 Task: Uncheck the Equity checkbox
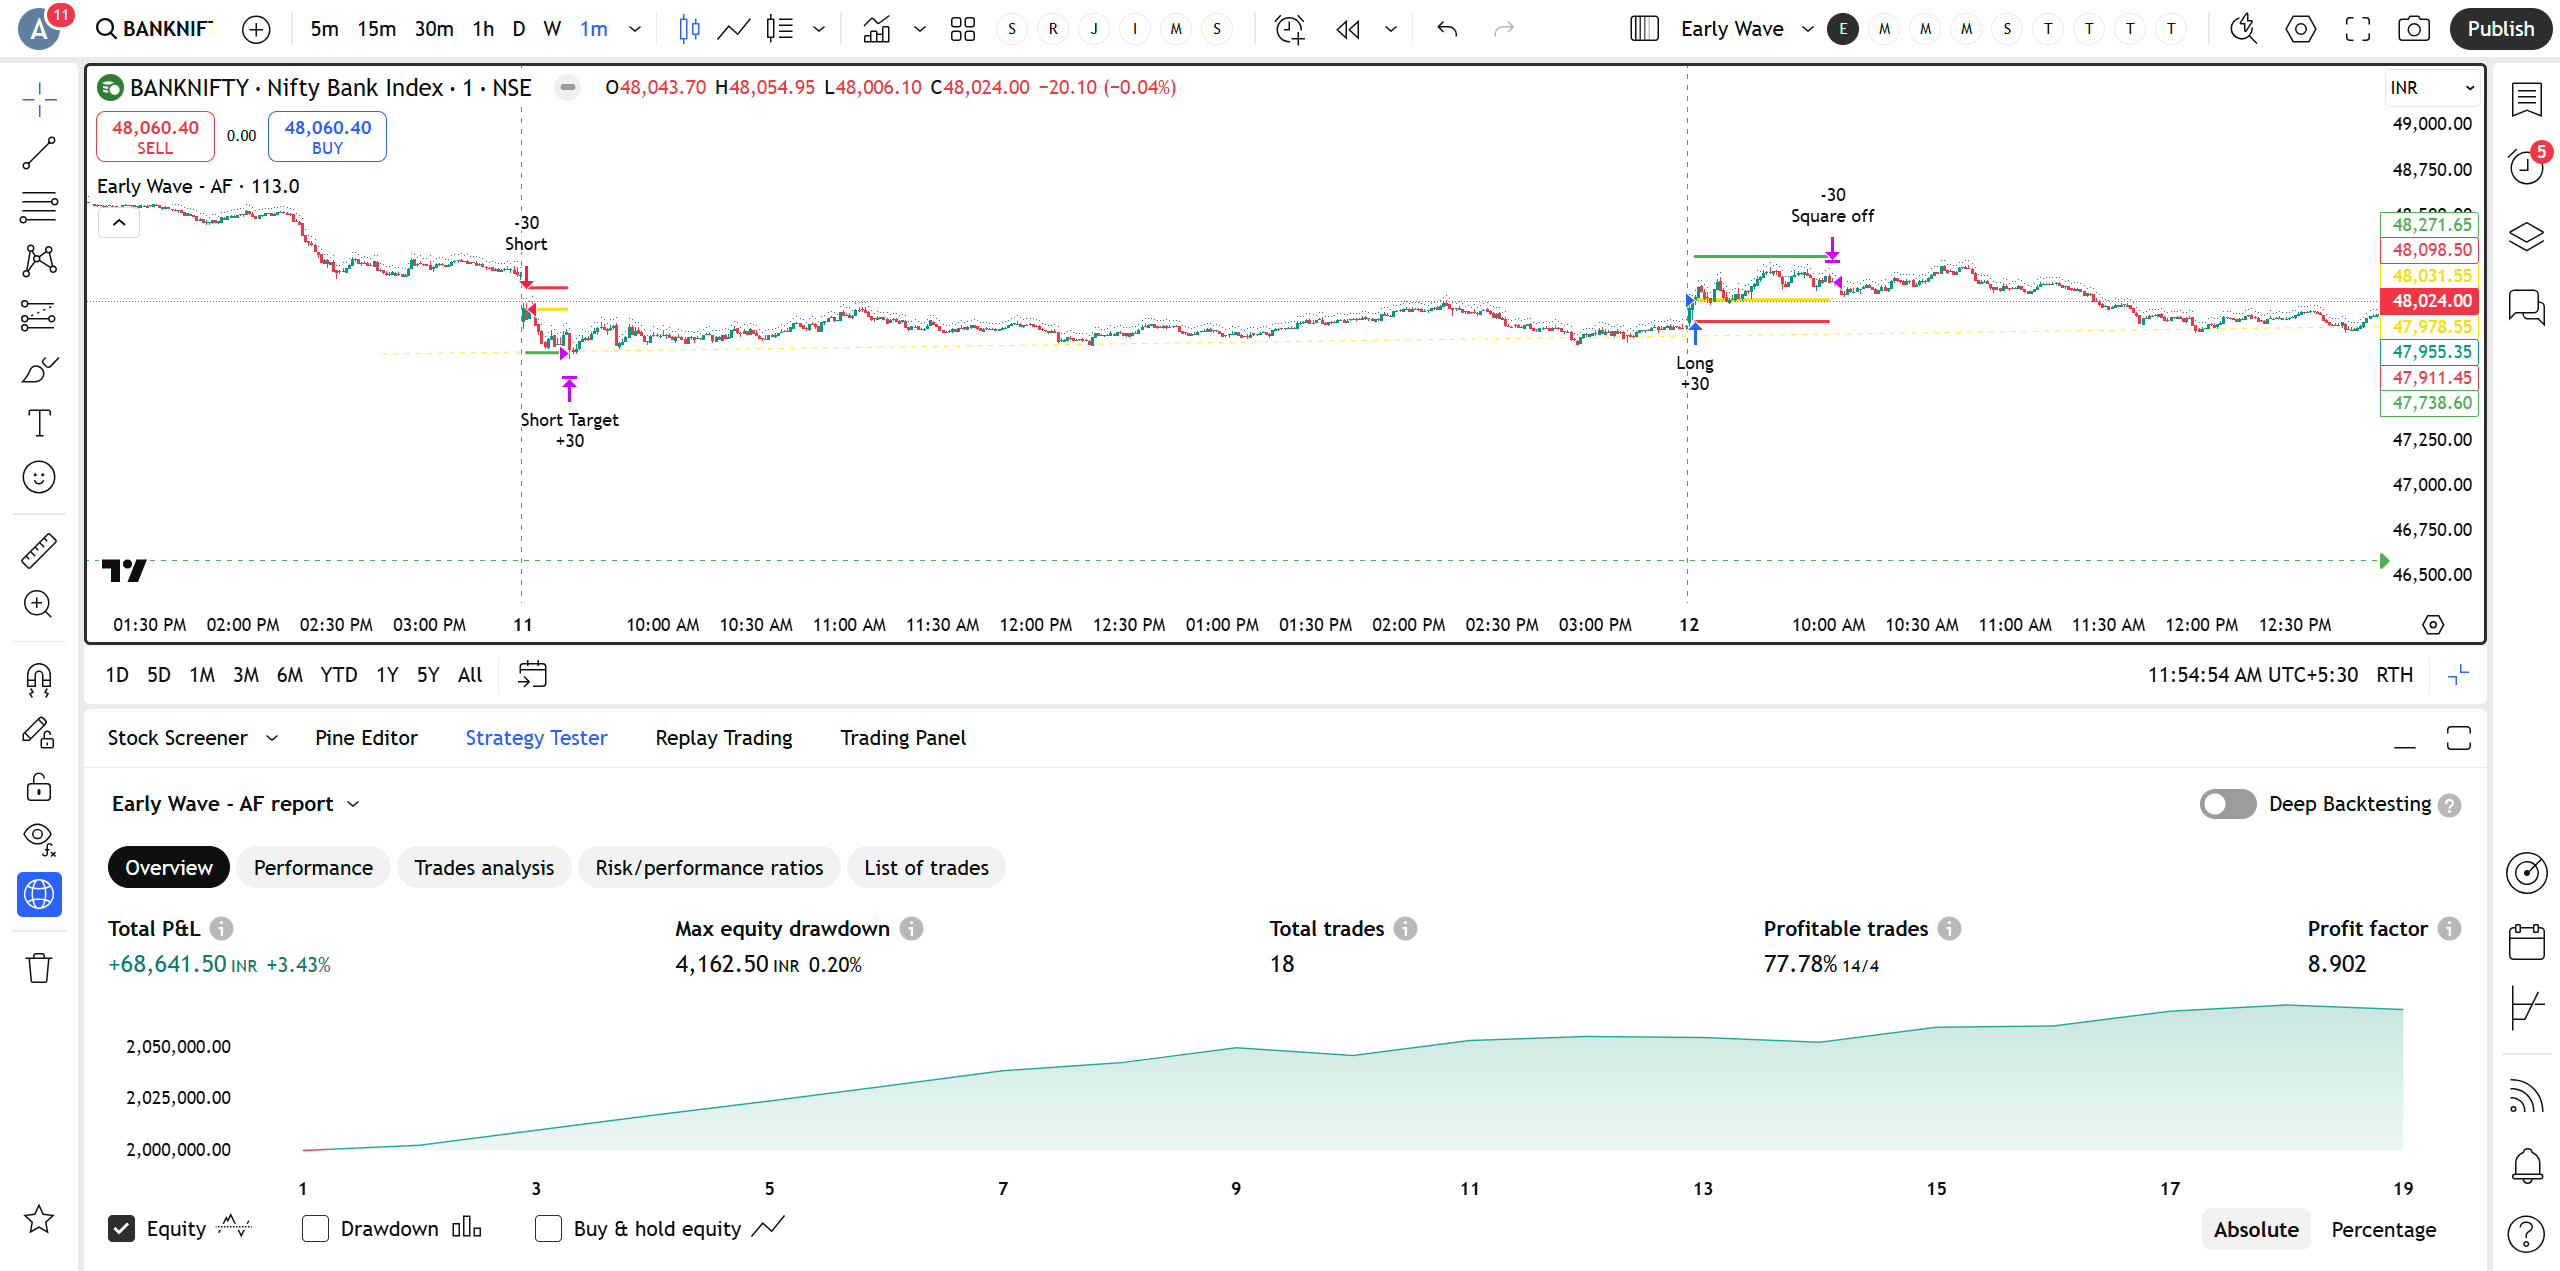[121, 1228]
